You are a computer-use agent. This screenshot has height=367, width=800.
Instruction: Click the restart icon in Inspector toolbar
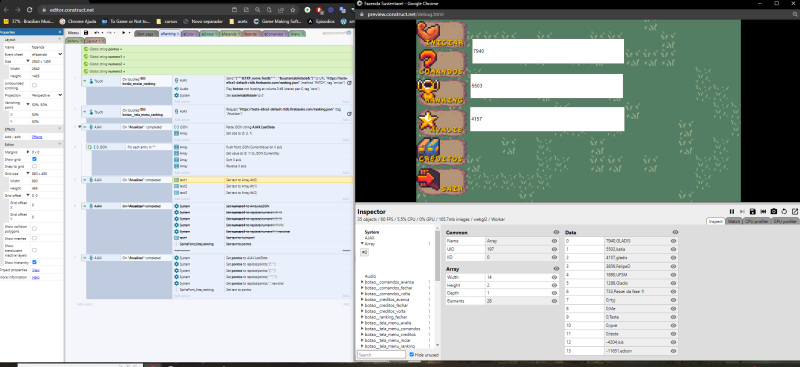(784, 211)
